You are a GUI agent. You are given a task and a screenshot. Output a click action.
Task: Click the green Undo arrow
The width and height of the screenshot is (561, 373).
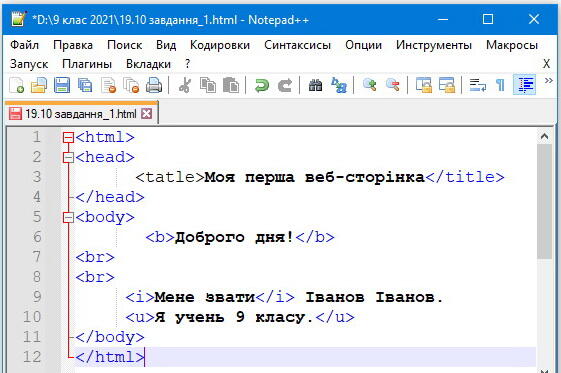tap(262, 85)
